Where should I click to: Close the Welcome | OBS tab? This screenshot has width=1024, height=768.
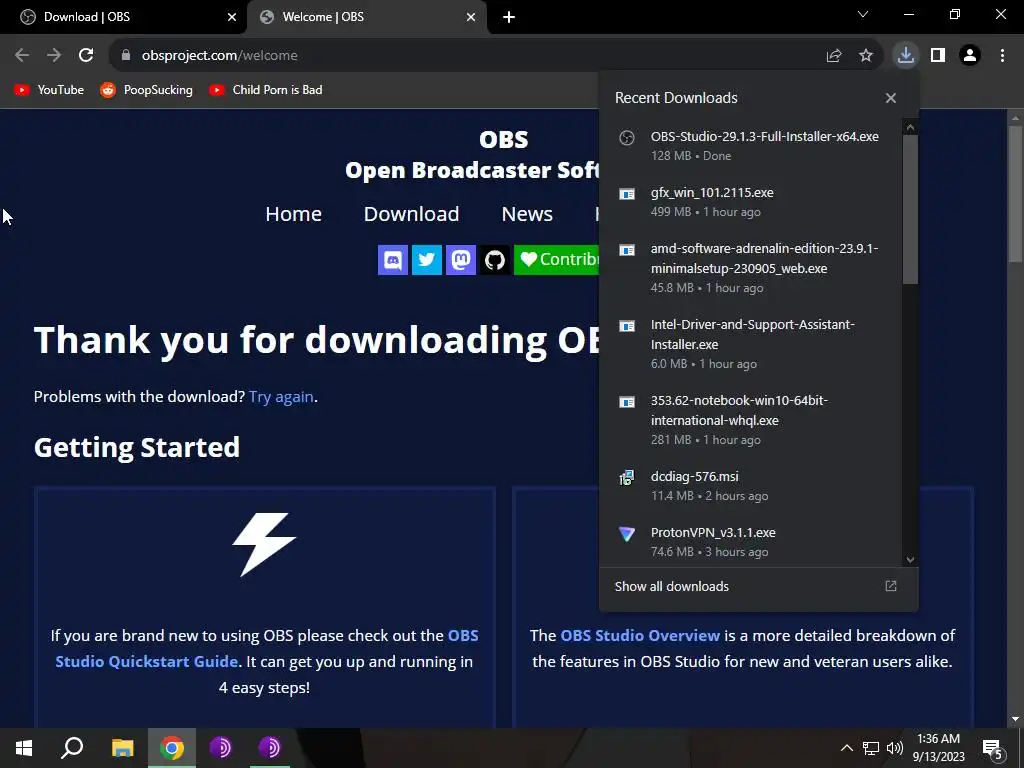(471, 18)
